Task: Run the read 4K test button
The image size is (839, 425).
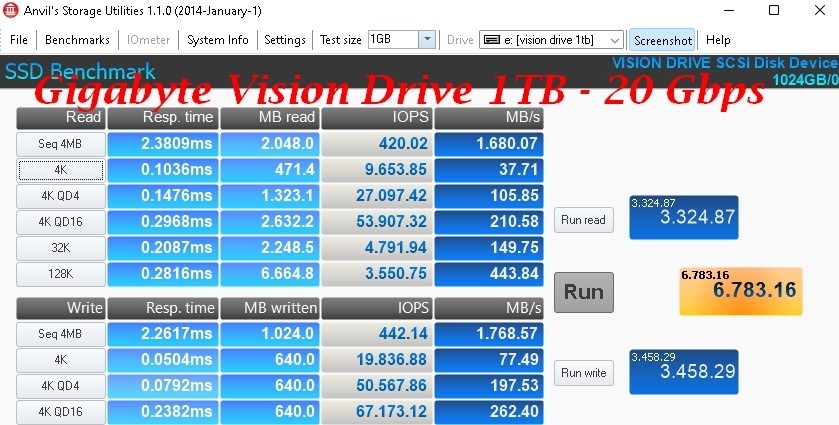Action: click(x=60, y=170)
